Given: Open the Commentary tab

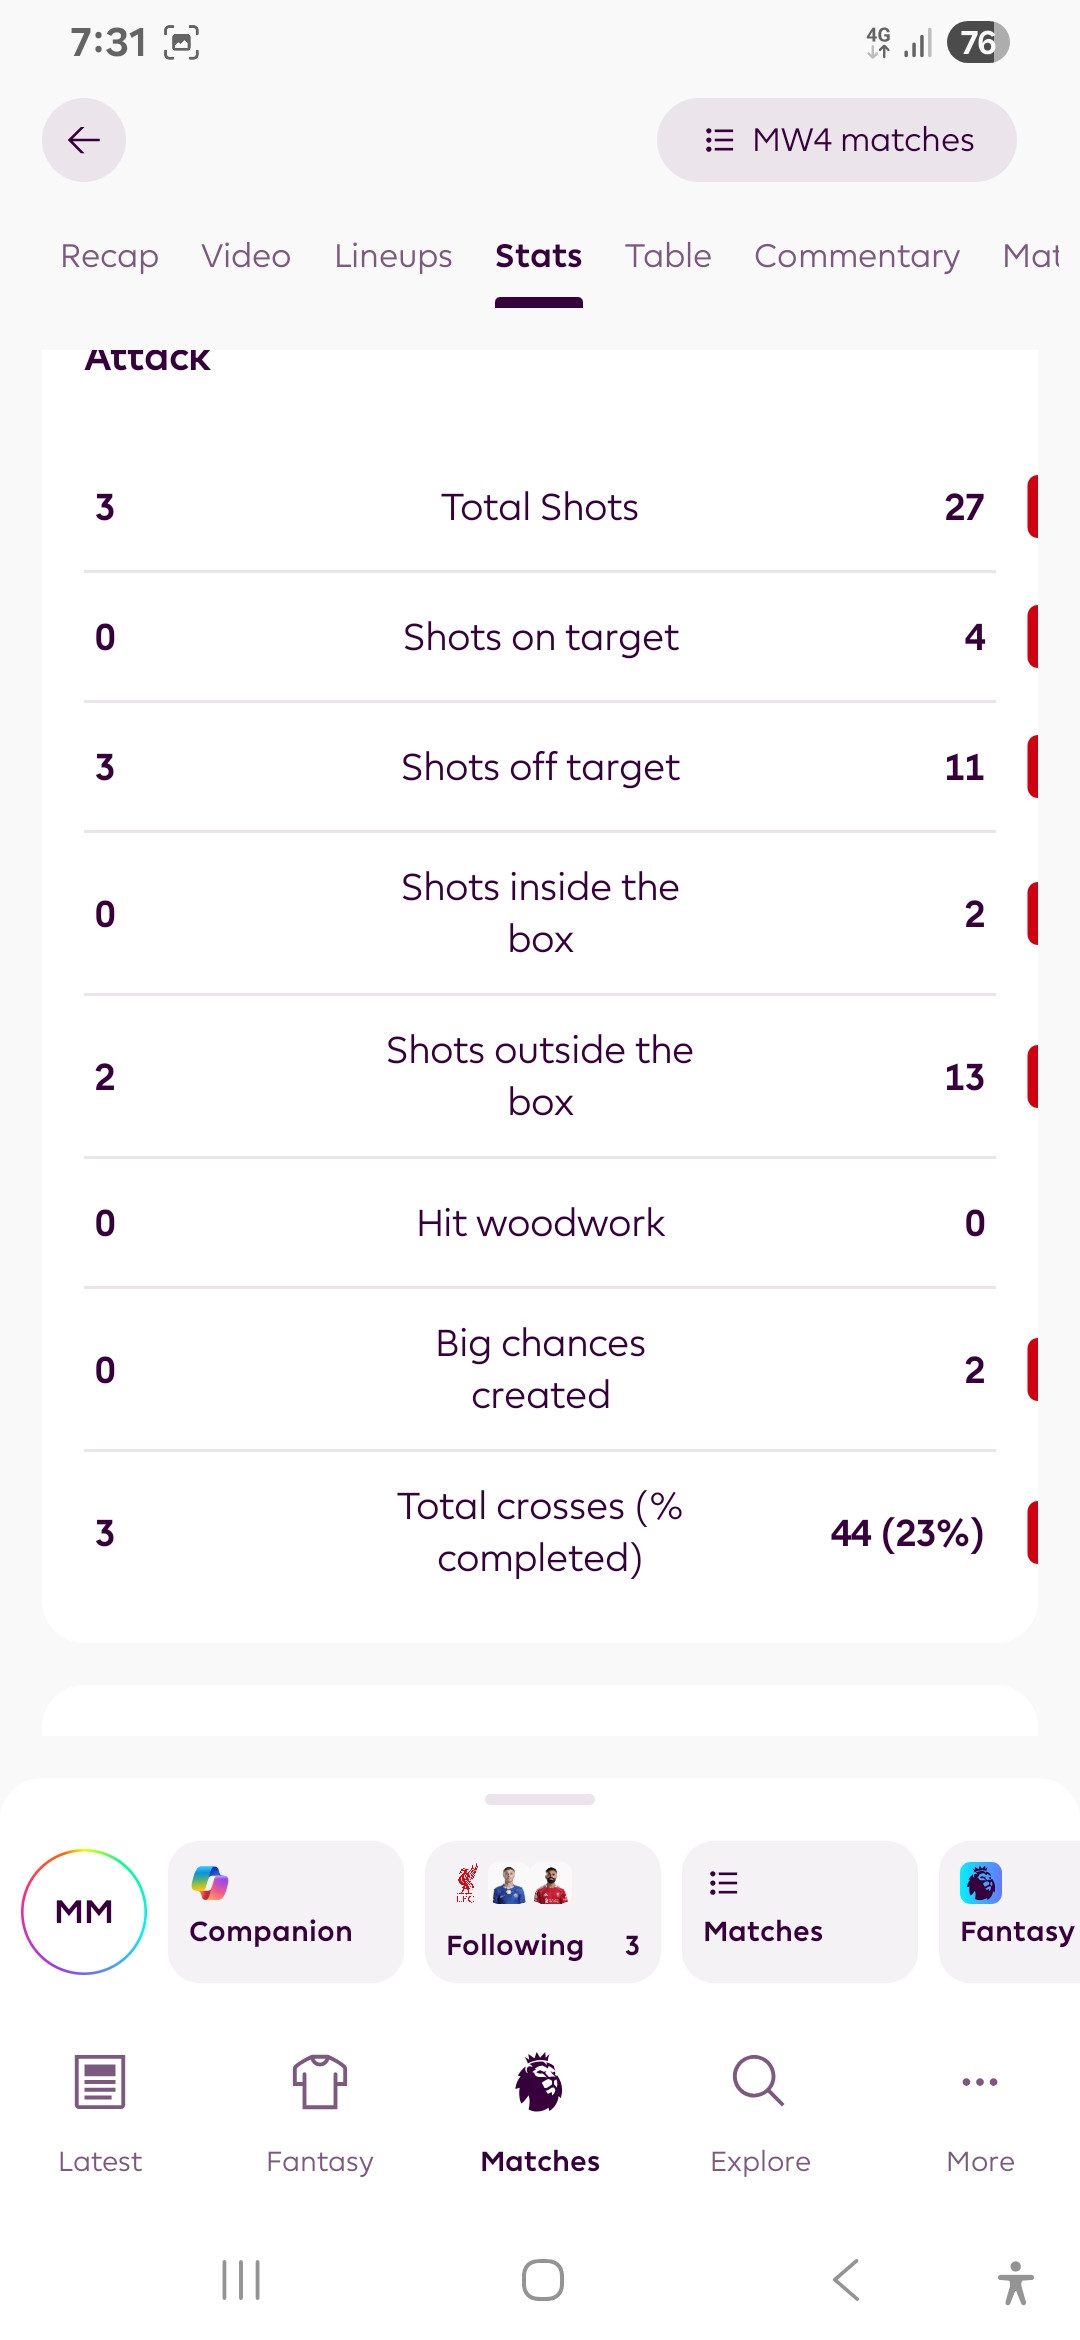Looking at the screenshot, I should coord(857,256).
